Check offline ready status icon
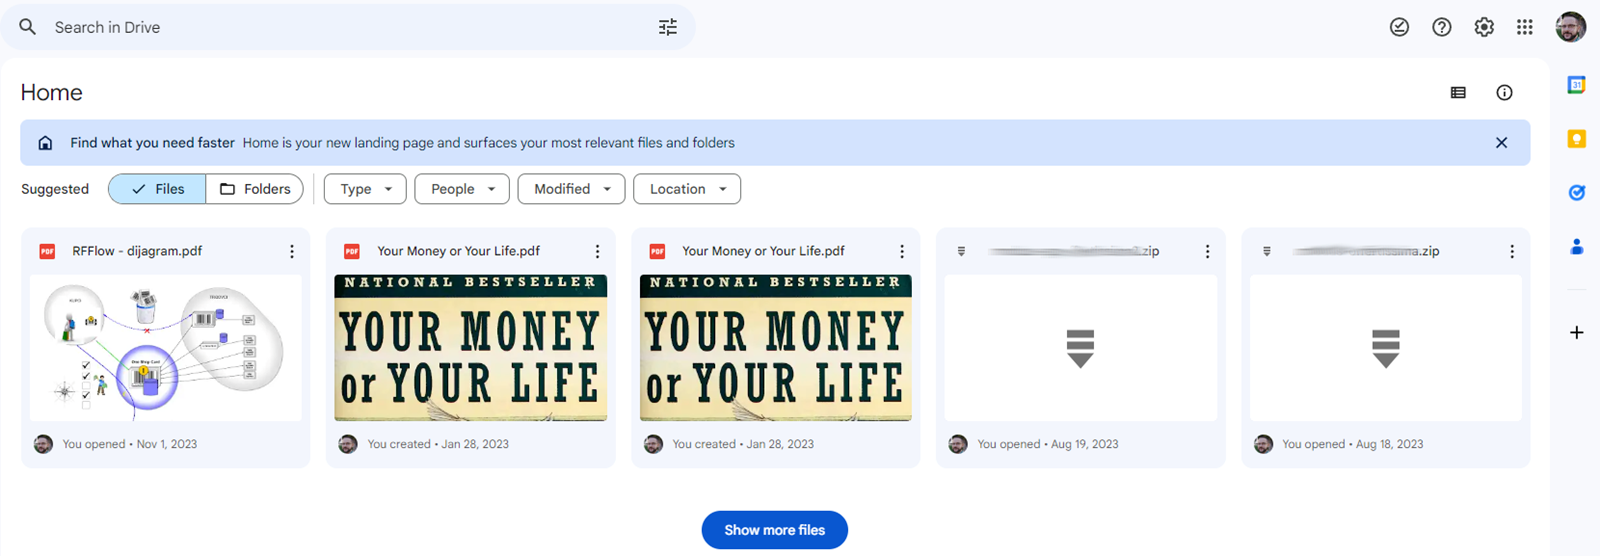The width and height of the screenshot is (1600, 556). click(x=1399, y=27)
